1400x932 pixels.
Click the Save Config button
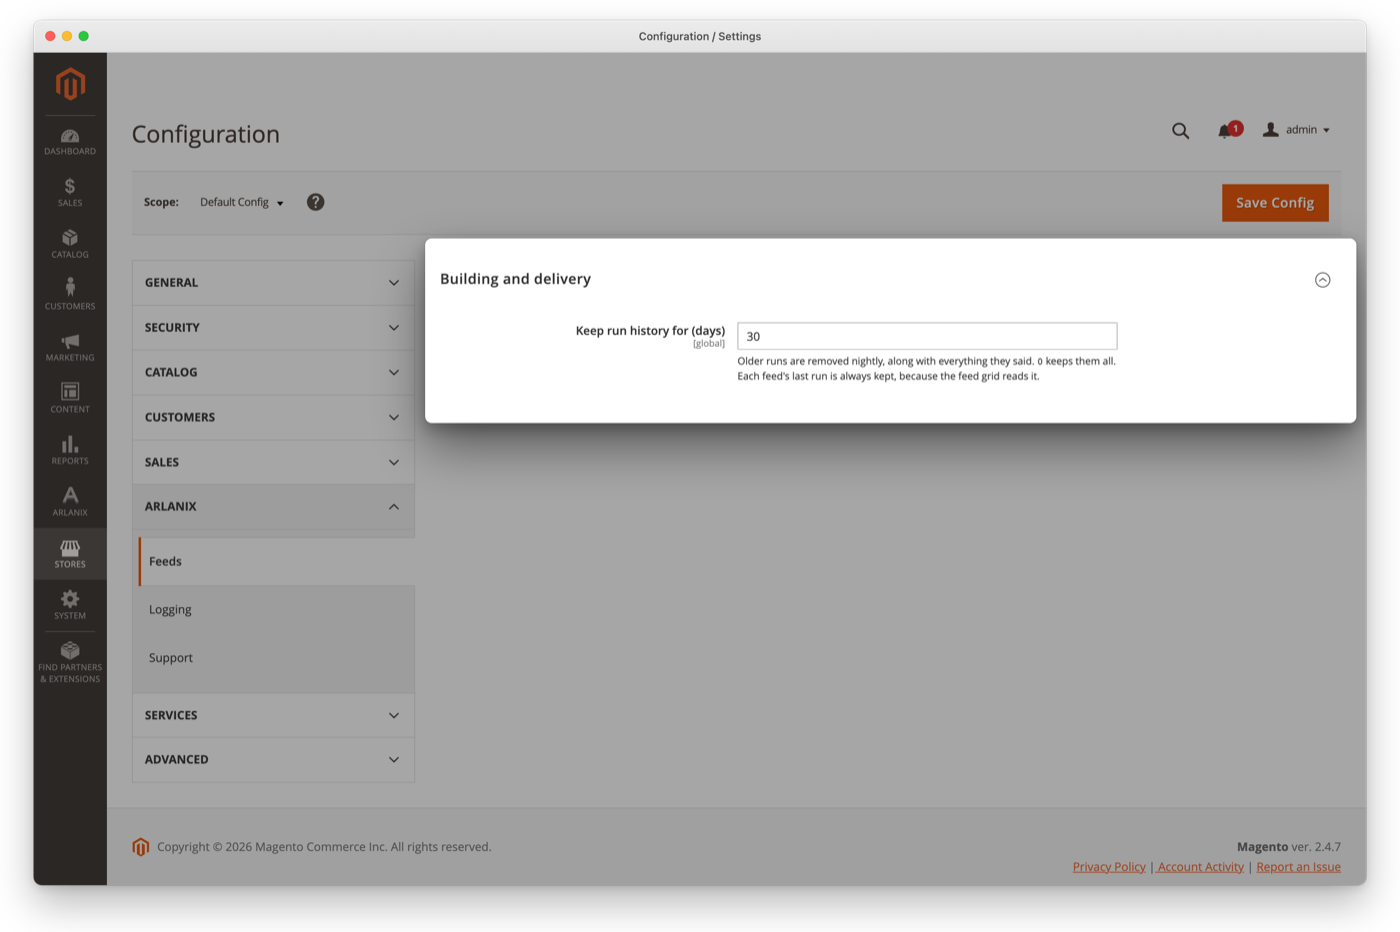point(1275,203)
